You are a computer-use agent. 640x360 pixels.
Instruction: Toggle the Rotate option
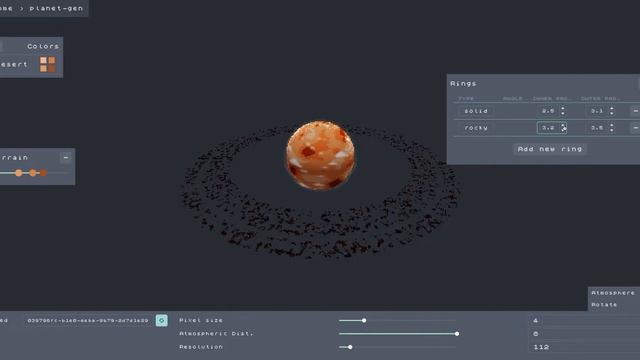(604, 305)
